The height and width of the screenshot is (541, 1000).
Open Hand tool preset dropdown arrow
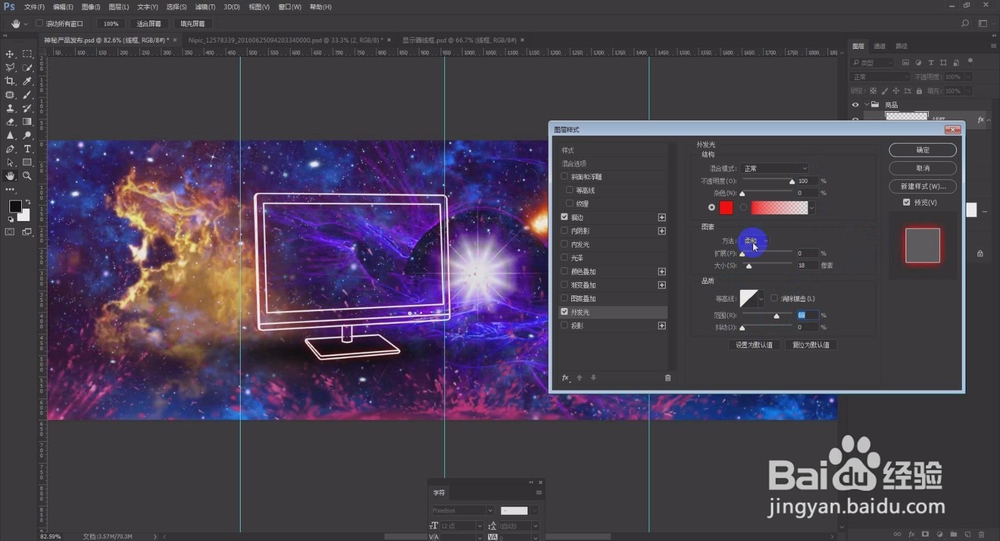point(26,24)
